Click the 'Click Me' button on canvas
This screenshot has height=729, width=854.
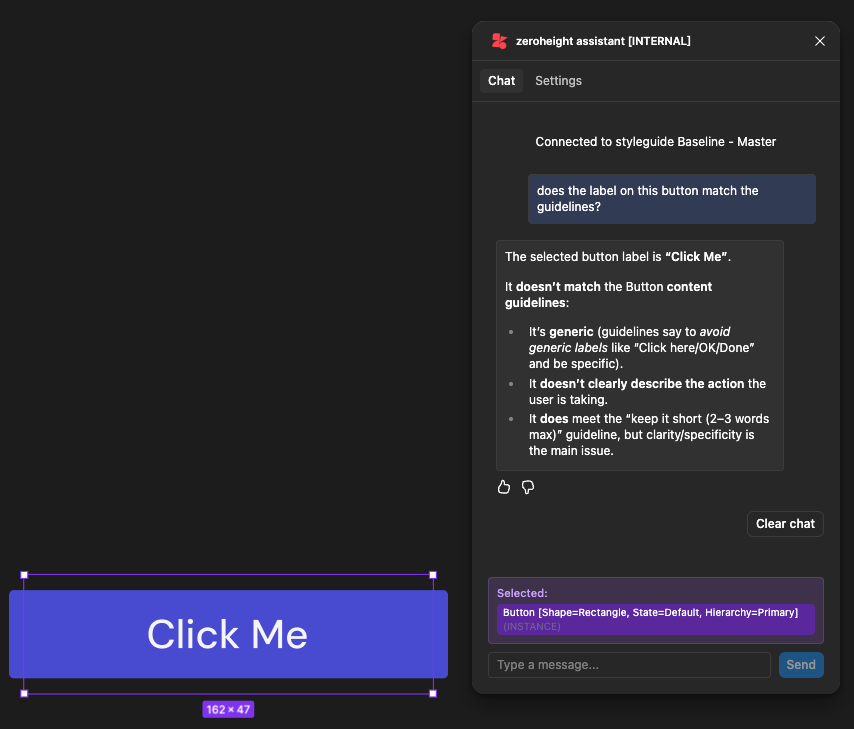228,634
